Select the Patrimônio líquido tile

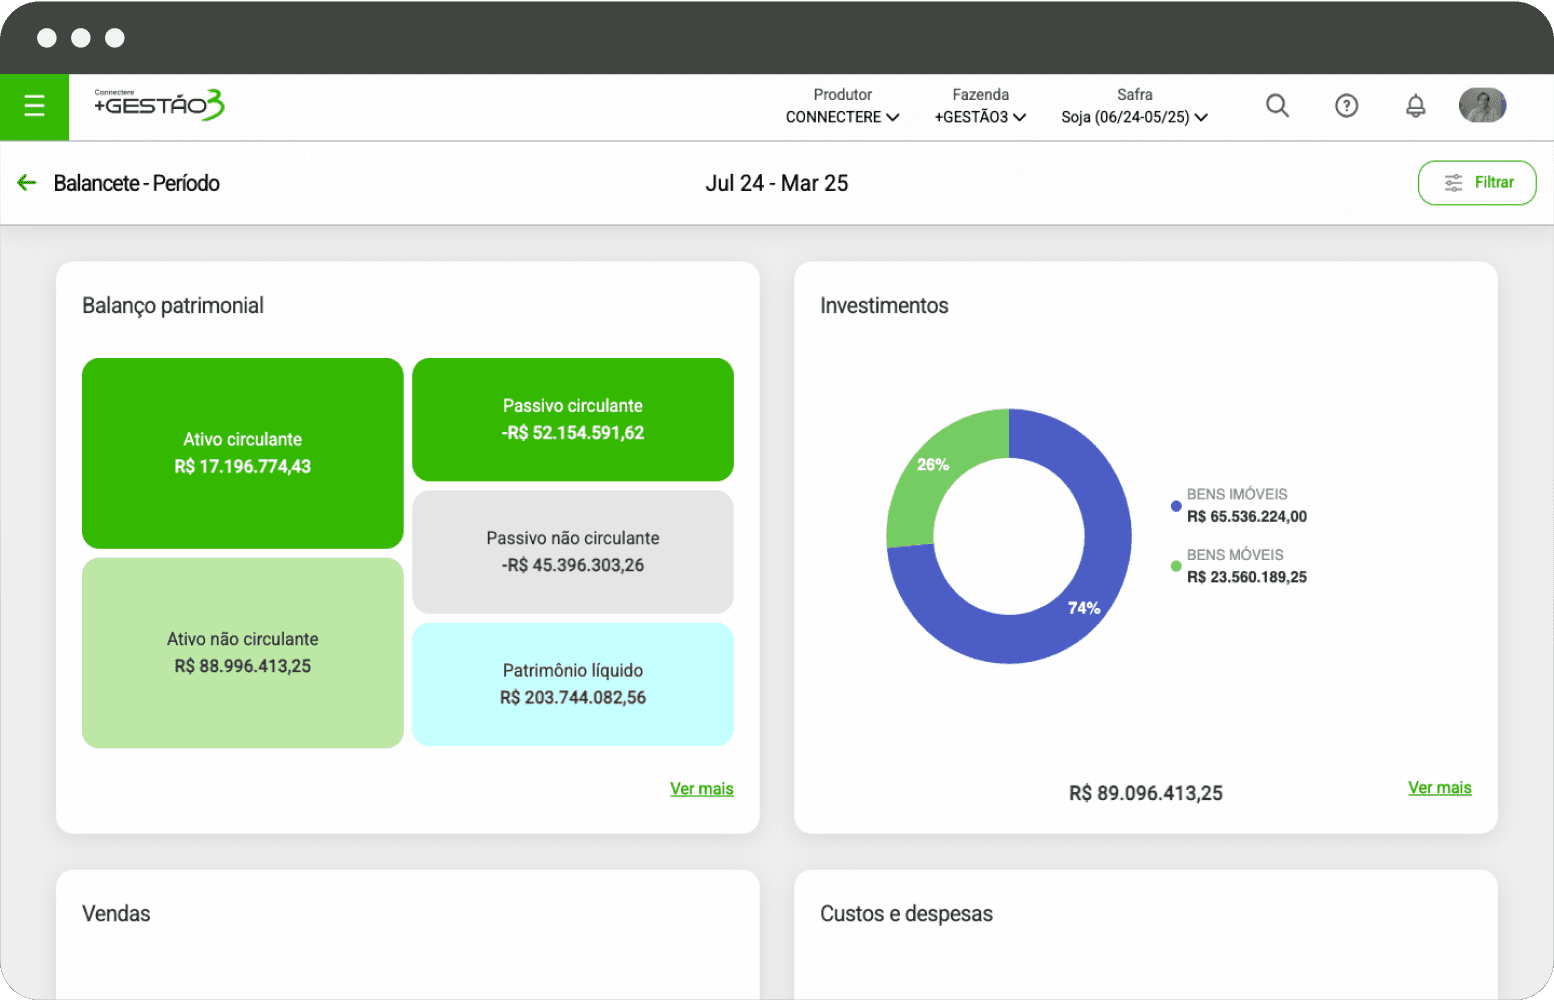(x=573, y=684)
